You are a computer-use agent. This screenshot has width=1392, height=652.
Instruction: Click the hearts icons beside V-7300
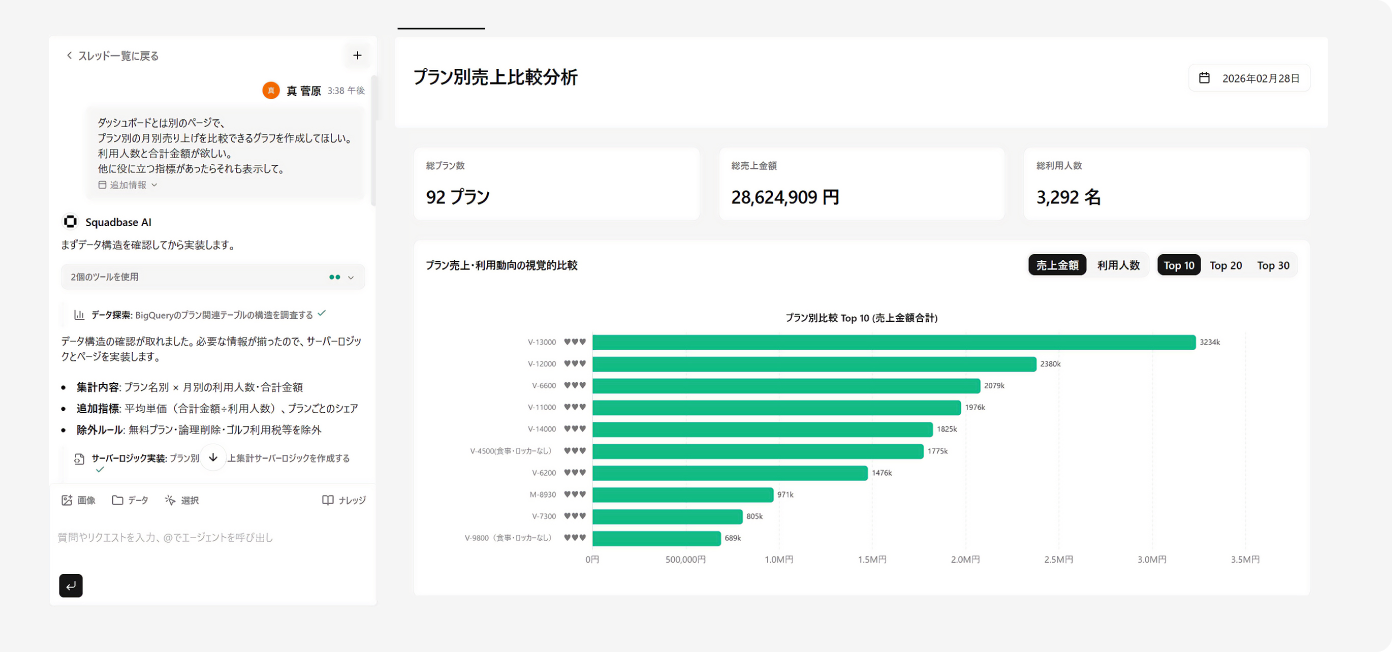pos(575,516)
